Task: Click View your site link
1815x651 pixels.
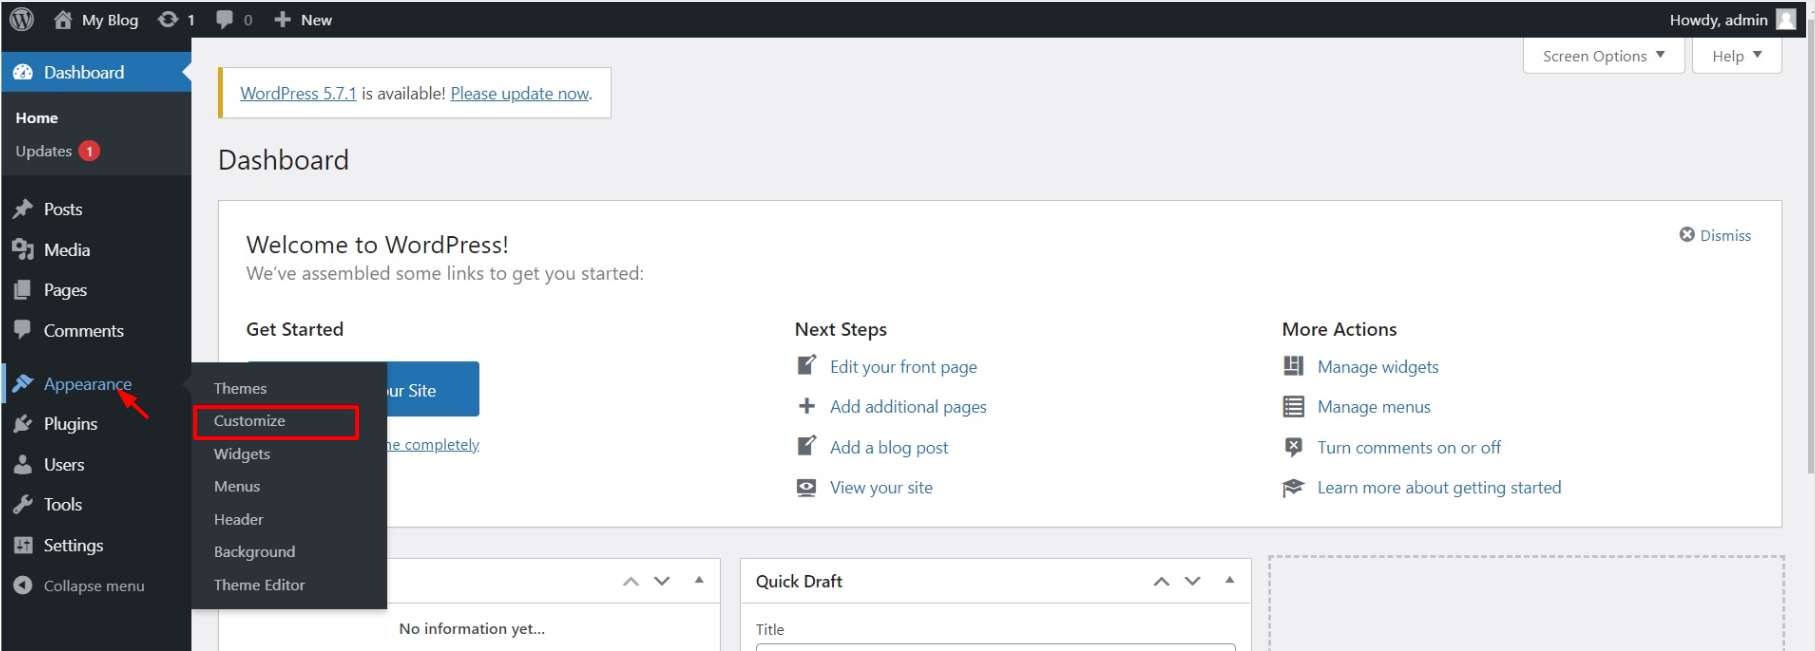Action: click(881, 488)
